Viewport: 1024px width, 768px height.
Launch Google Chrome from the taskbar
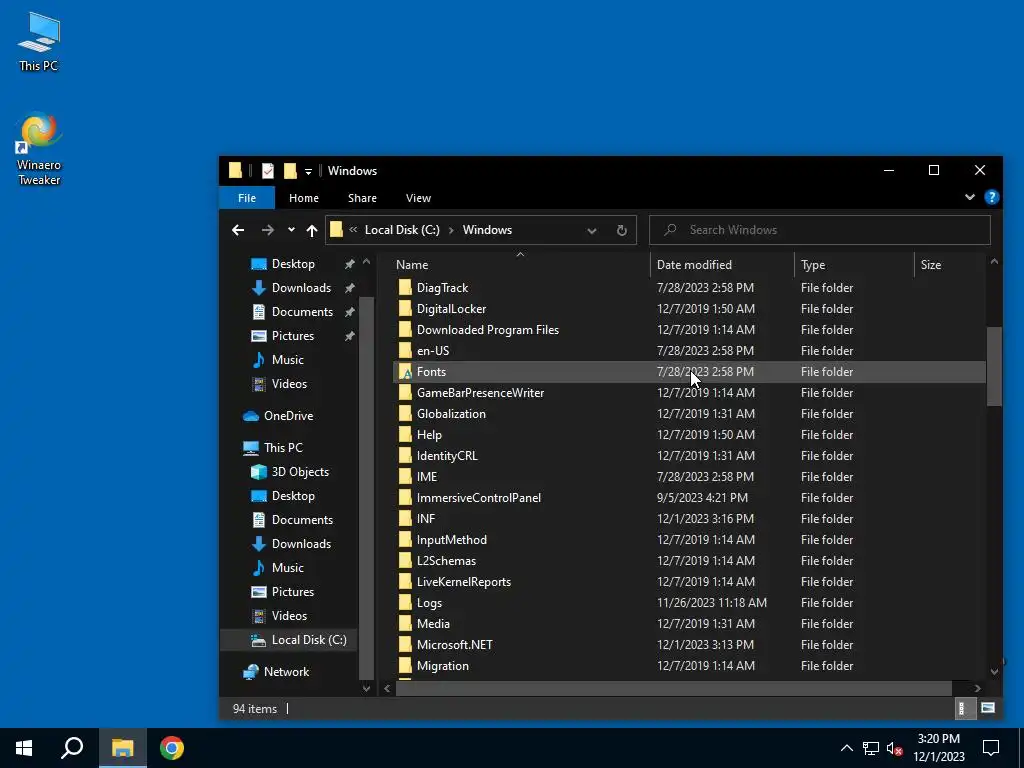(172, 748)
